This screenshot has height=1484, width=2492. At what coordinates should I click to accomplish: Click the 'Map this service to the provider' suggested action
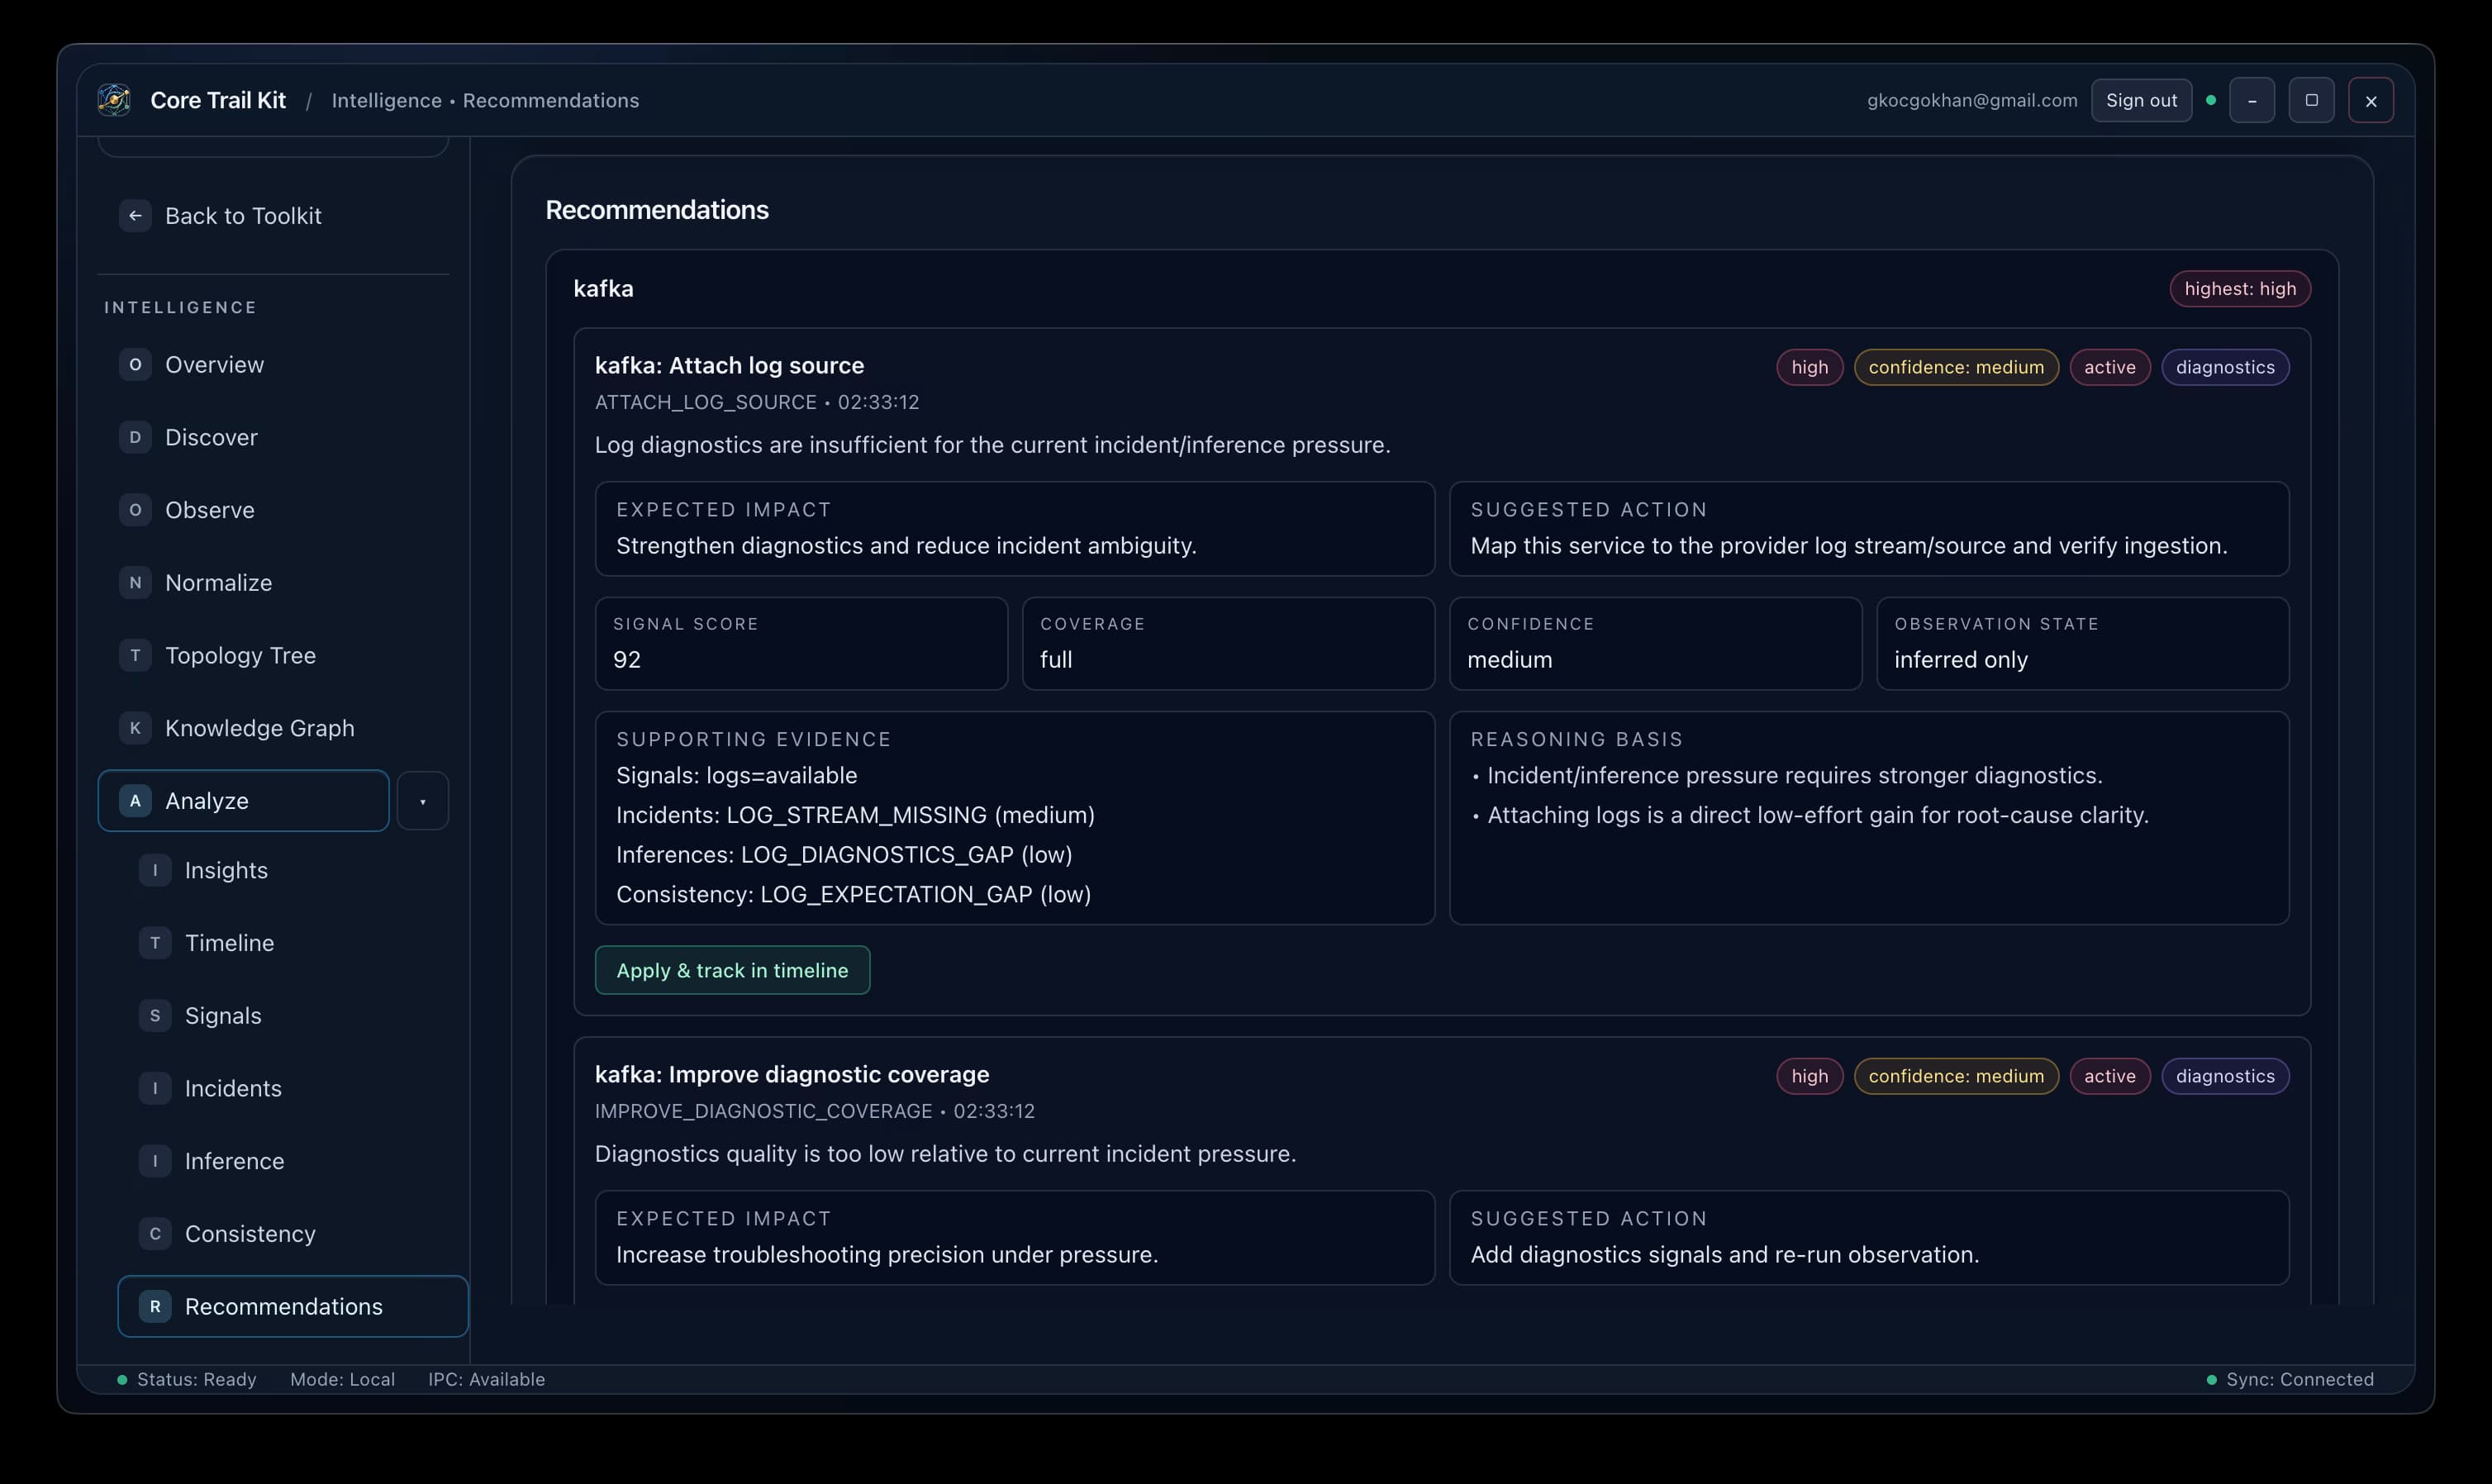1849,546
